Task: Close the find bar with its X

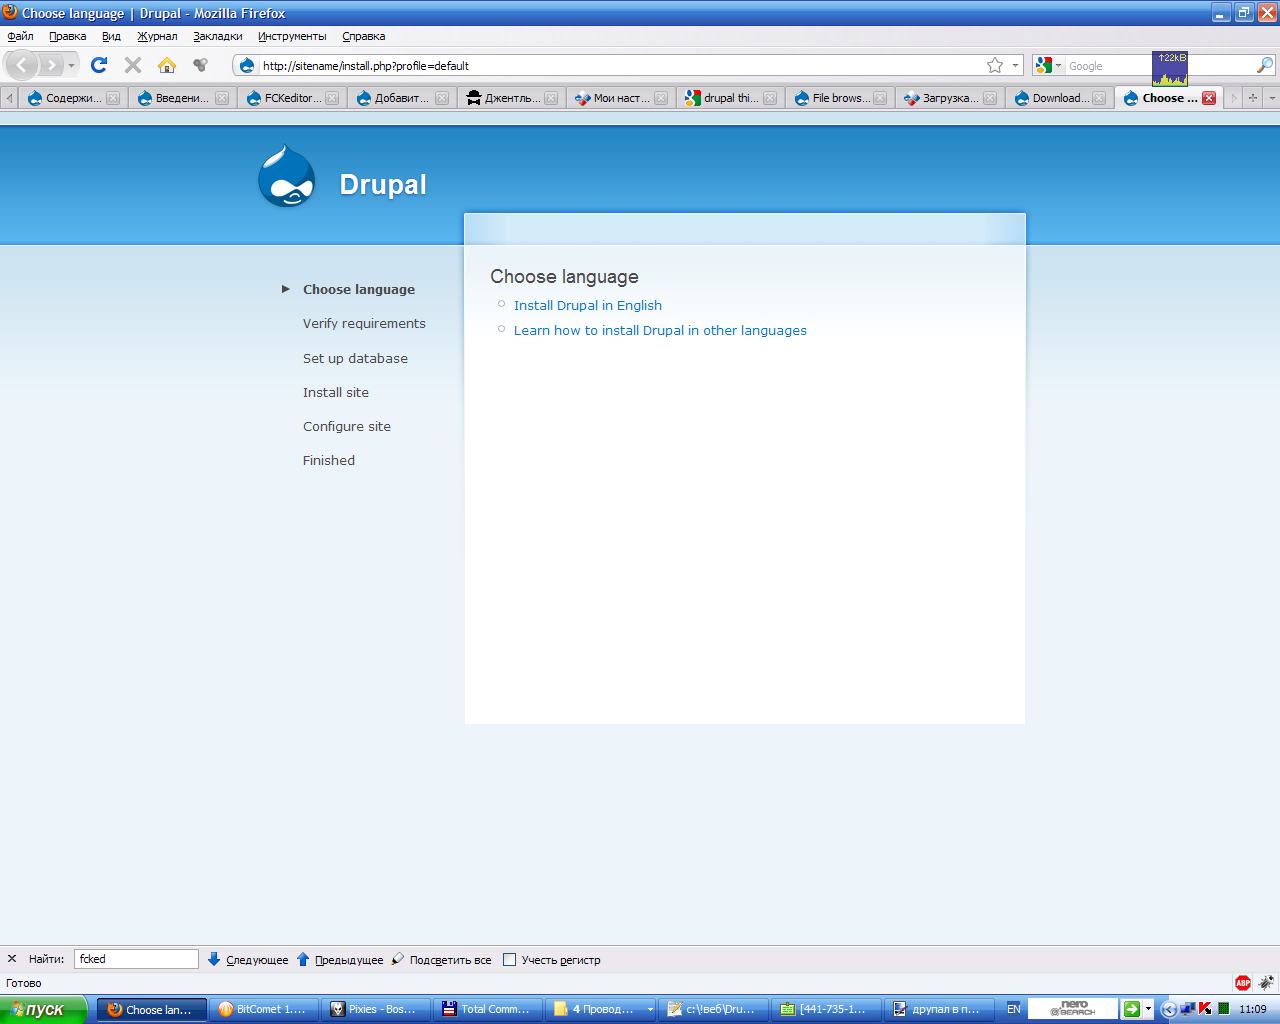Action: click(12, 959)
